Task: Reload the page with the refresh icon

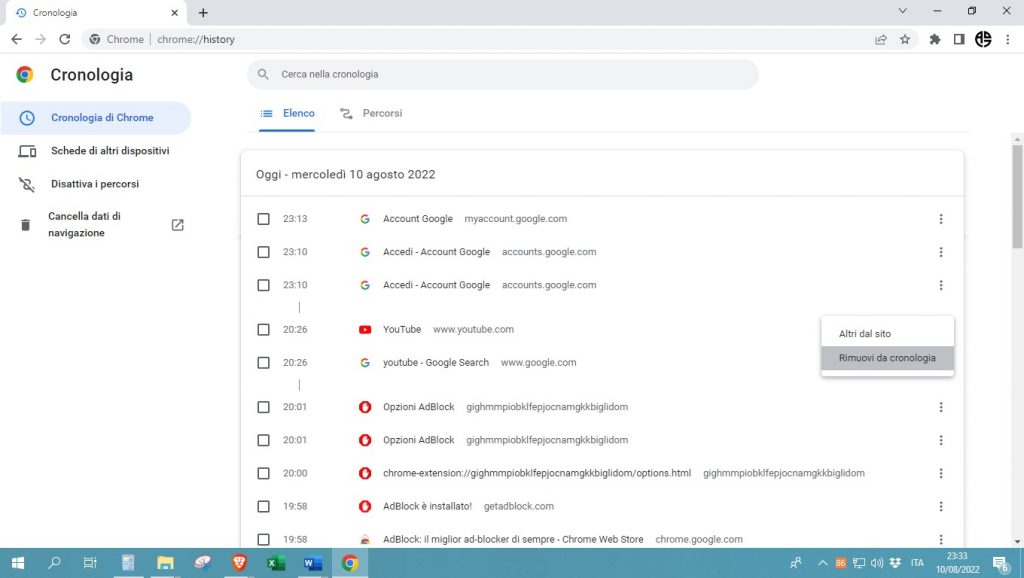Action: click(x=65, y=40)
